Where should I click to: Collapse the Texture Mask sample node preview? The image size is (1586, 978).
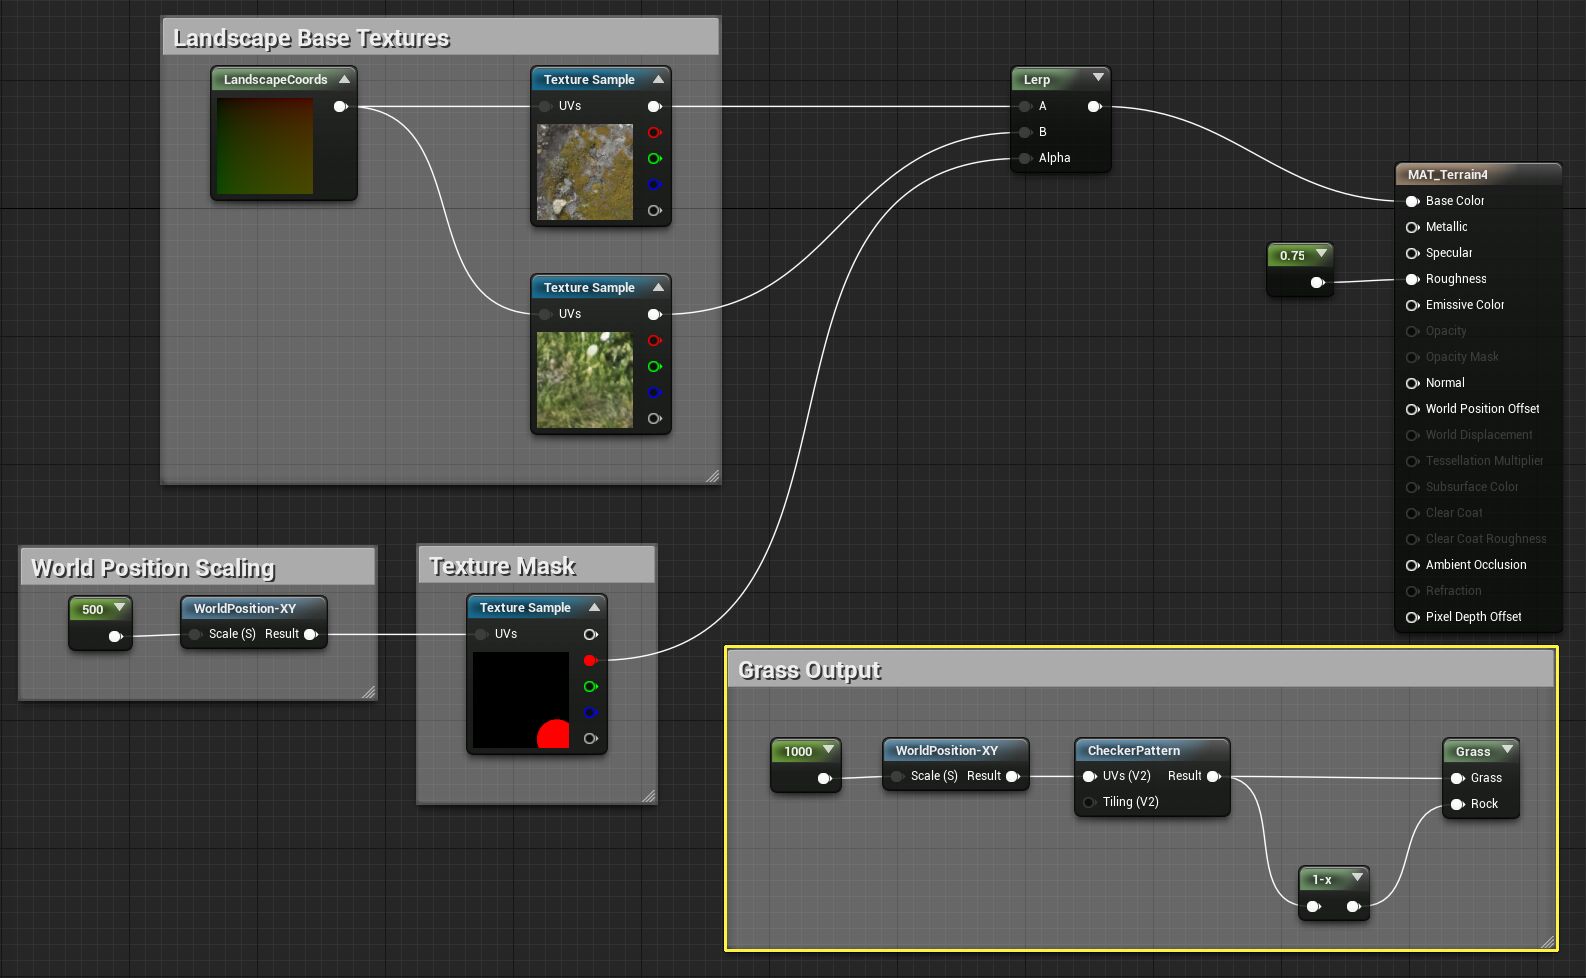click(x=594, y=607)
